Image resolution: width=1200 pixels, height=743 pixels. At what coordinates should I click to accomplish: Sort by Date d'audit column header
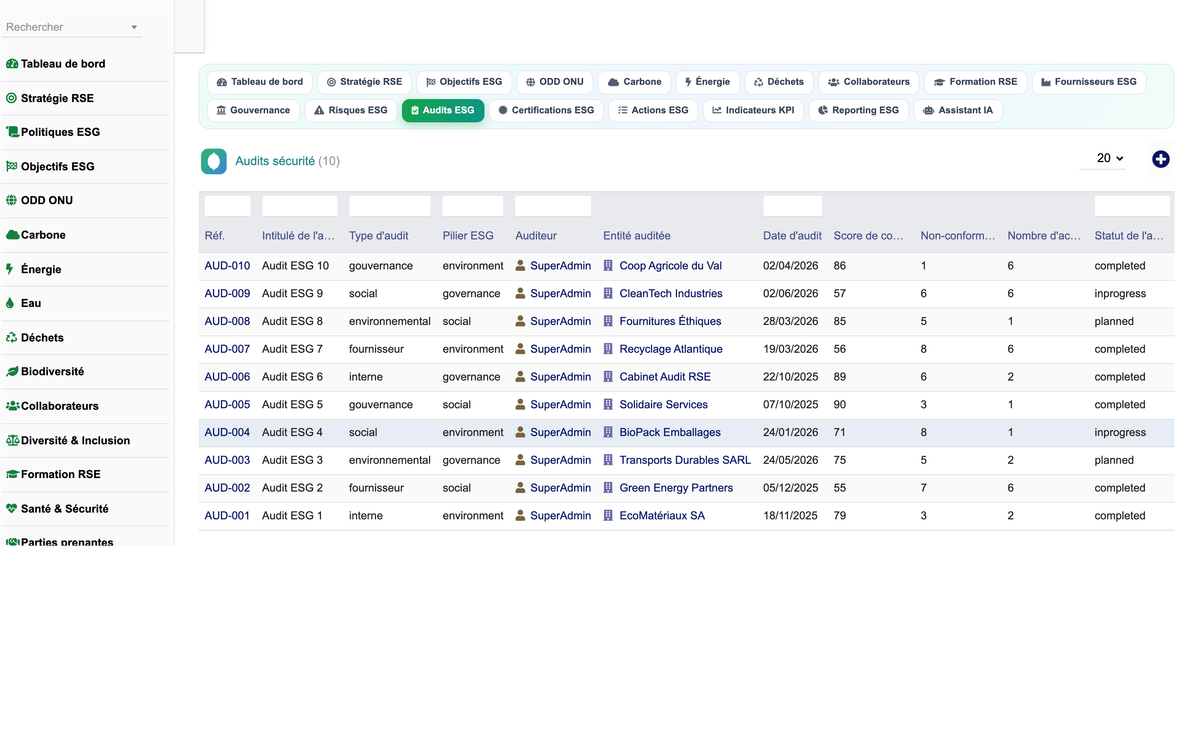click(792, 236)
